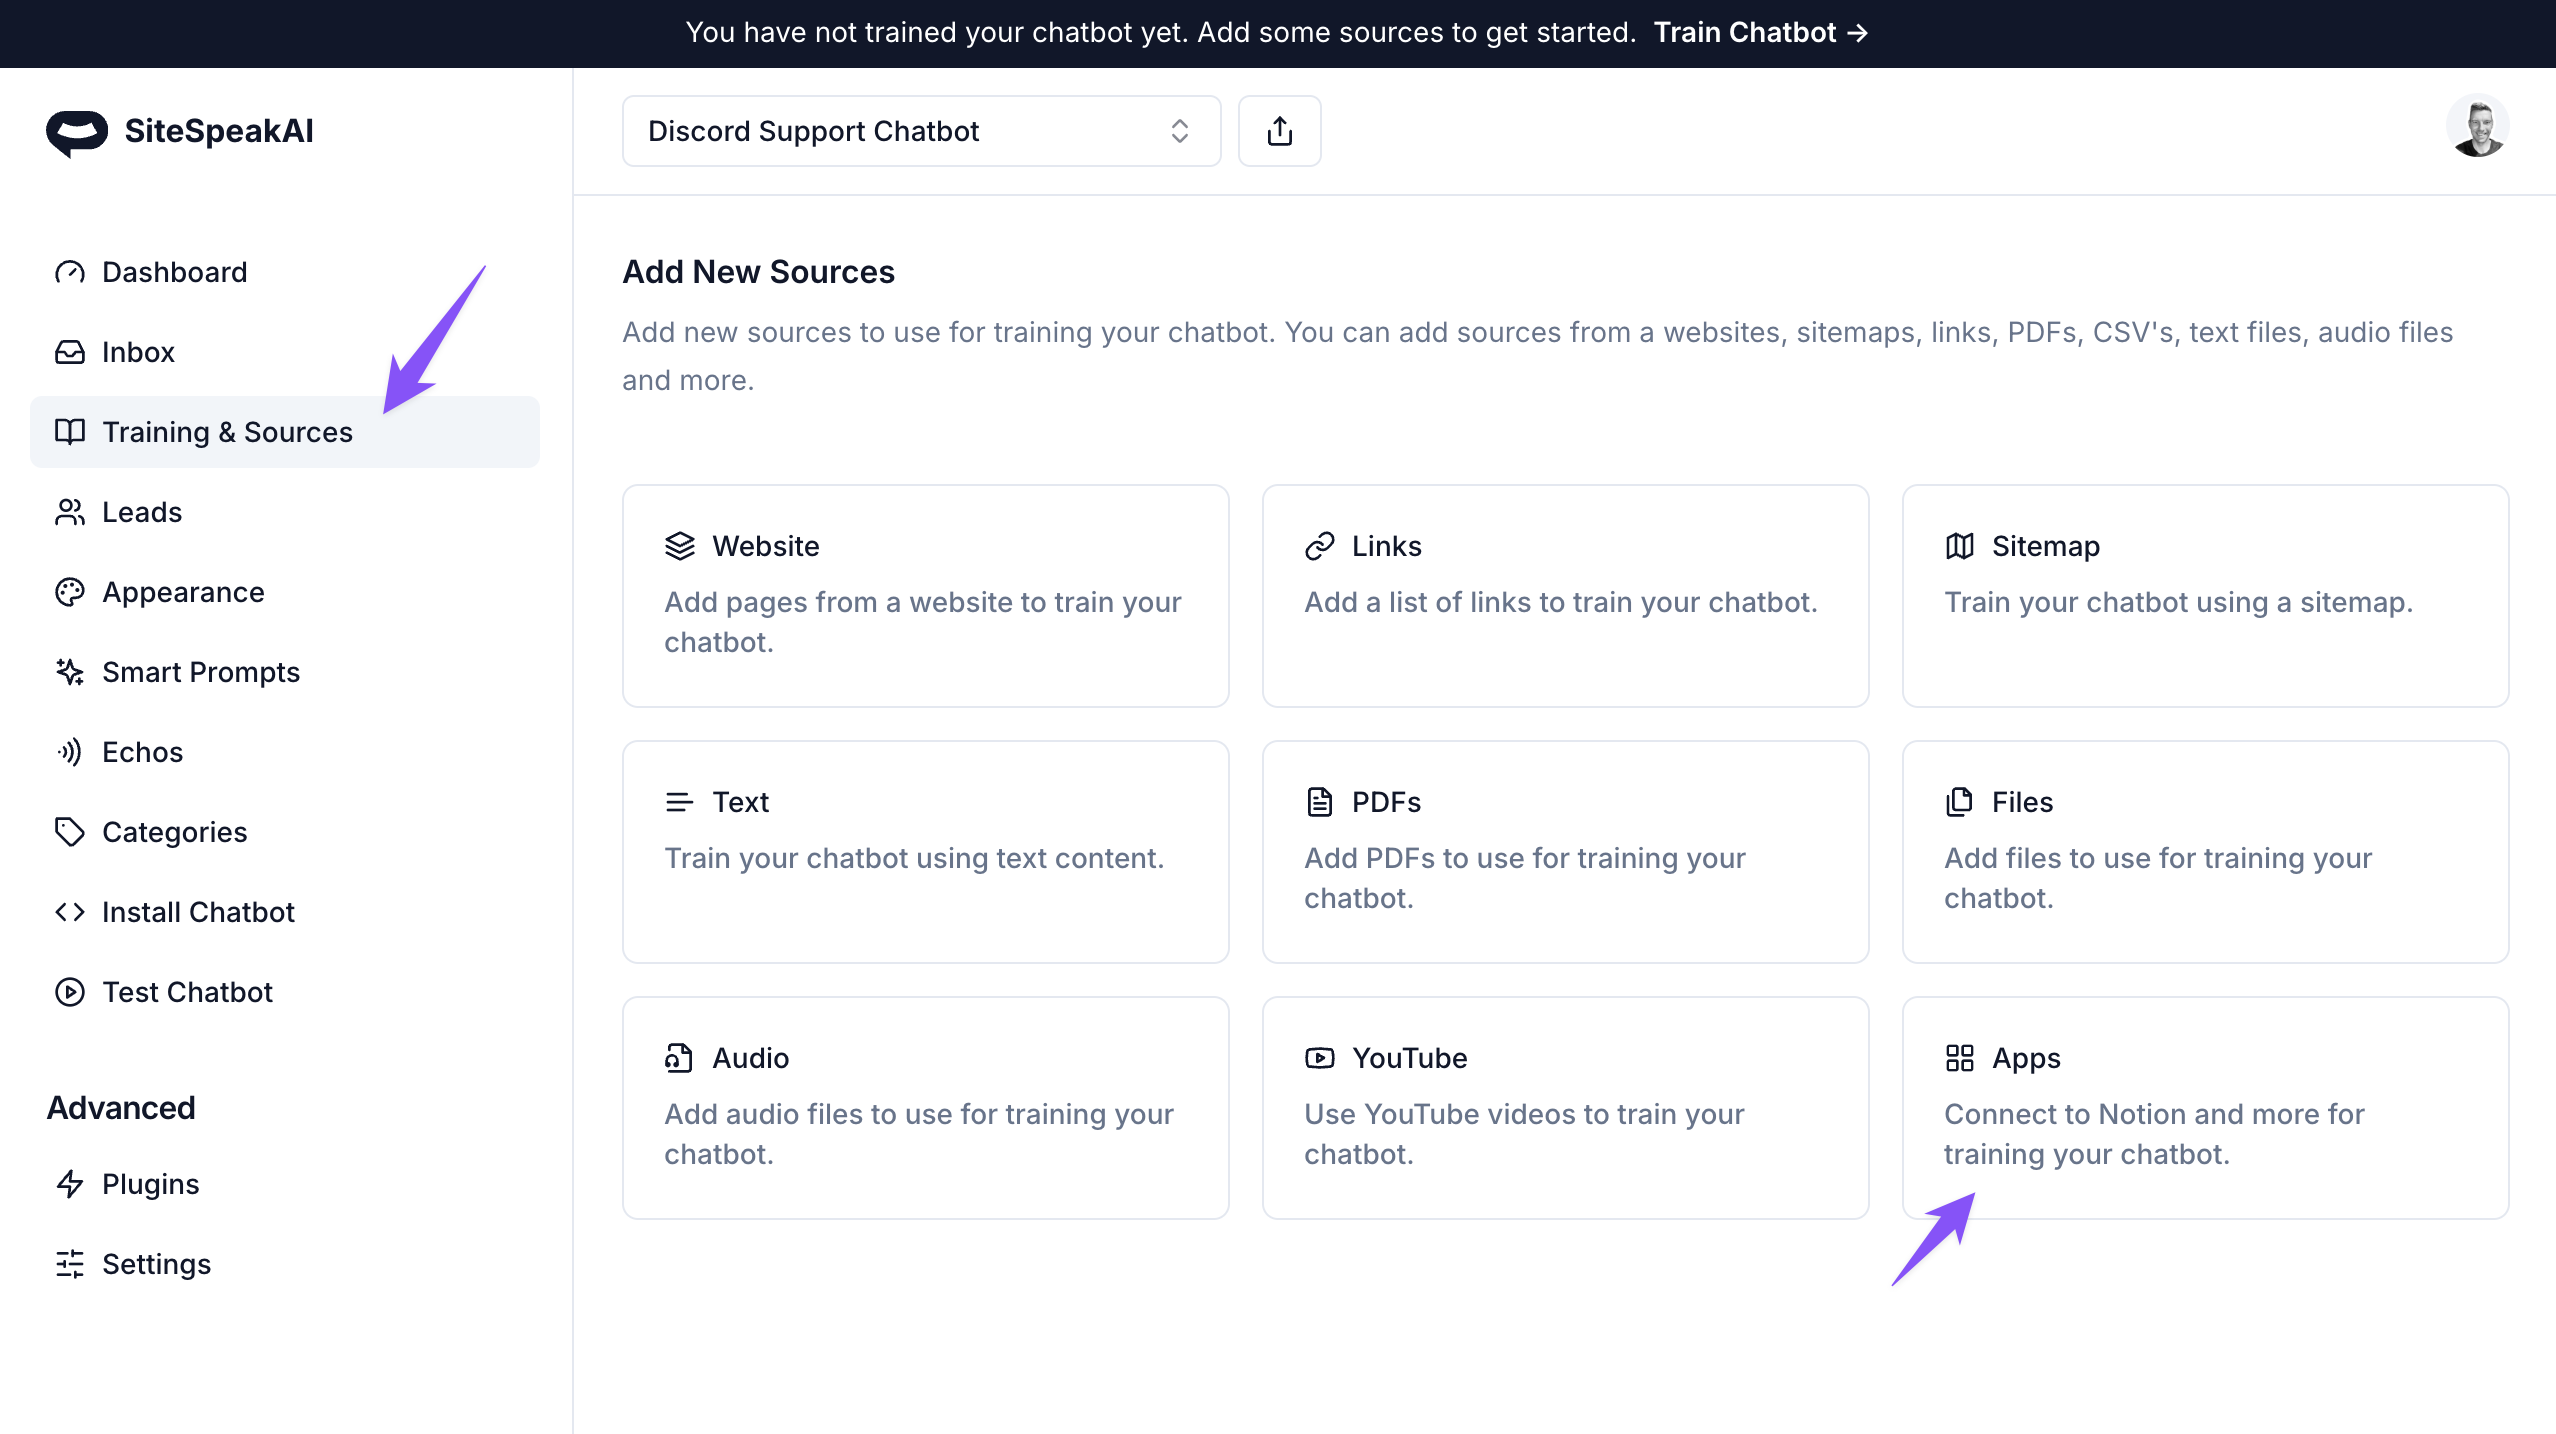Open Test Chatbot from the sidebar

(187, 992)
